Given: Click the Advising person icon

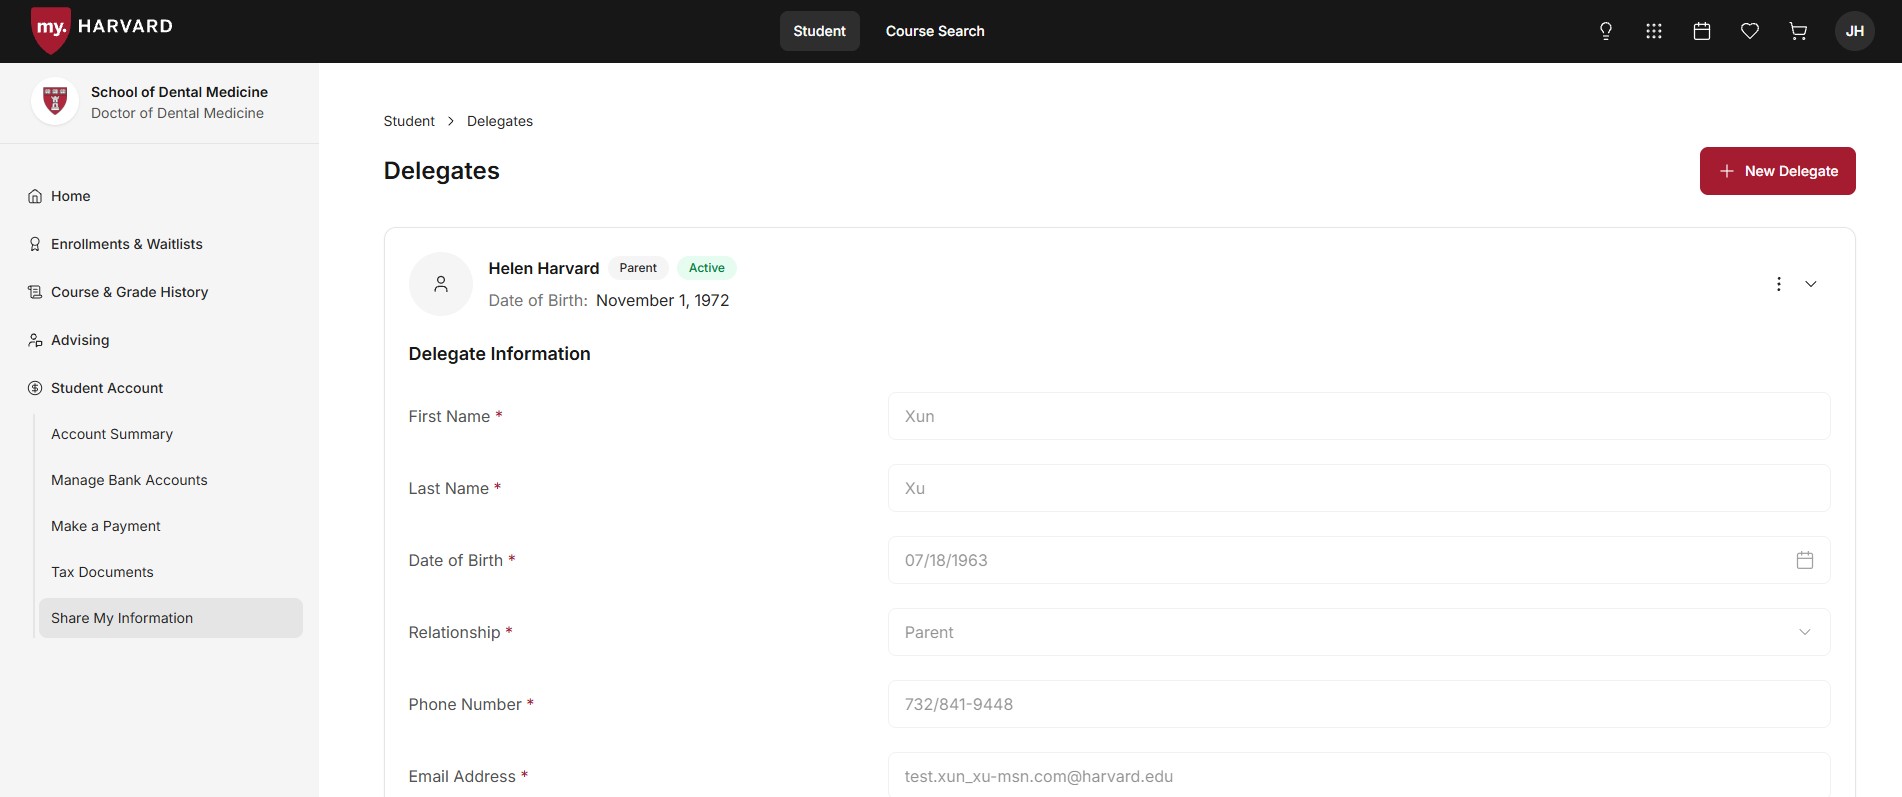Looking at the screenshot, I should (x=35, y=340).
